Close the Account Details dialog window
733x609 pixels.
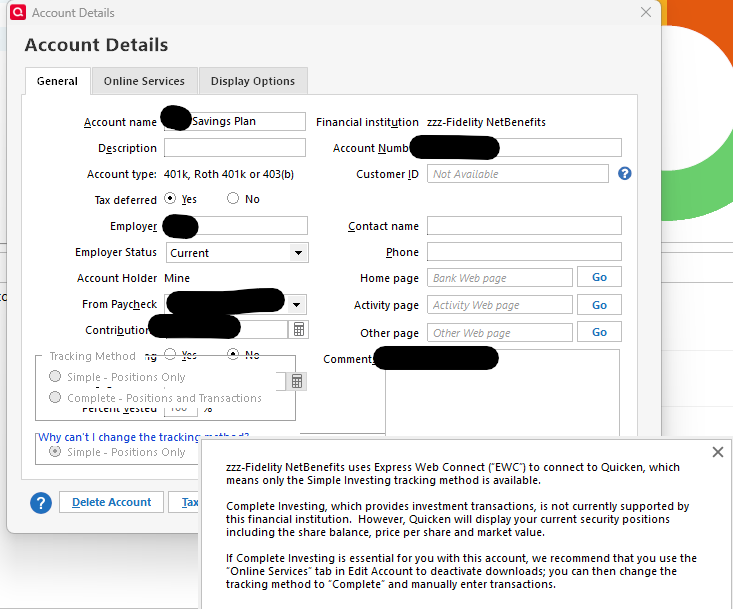tap(646, 12)
